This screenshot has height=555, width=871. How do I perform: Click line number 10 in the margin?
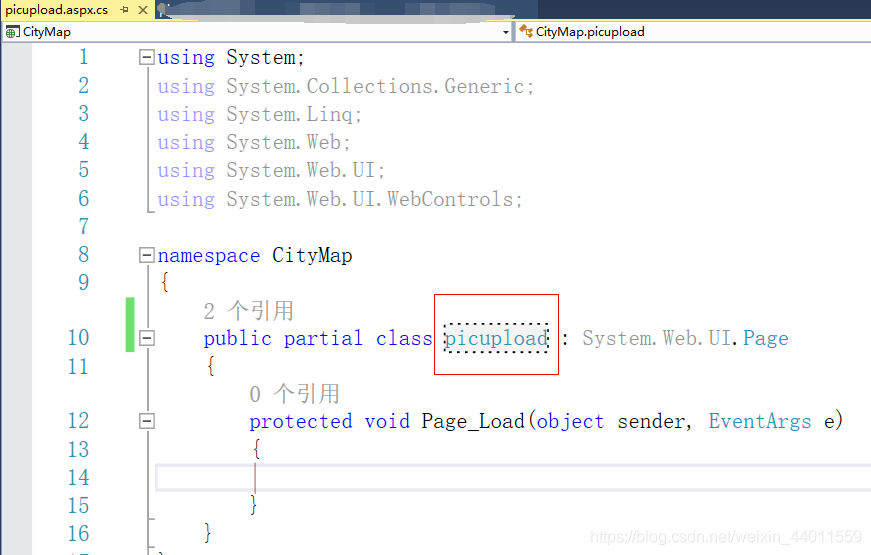(78, 338)
